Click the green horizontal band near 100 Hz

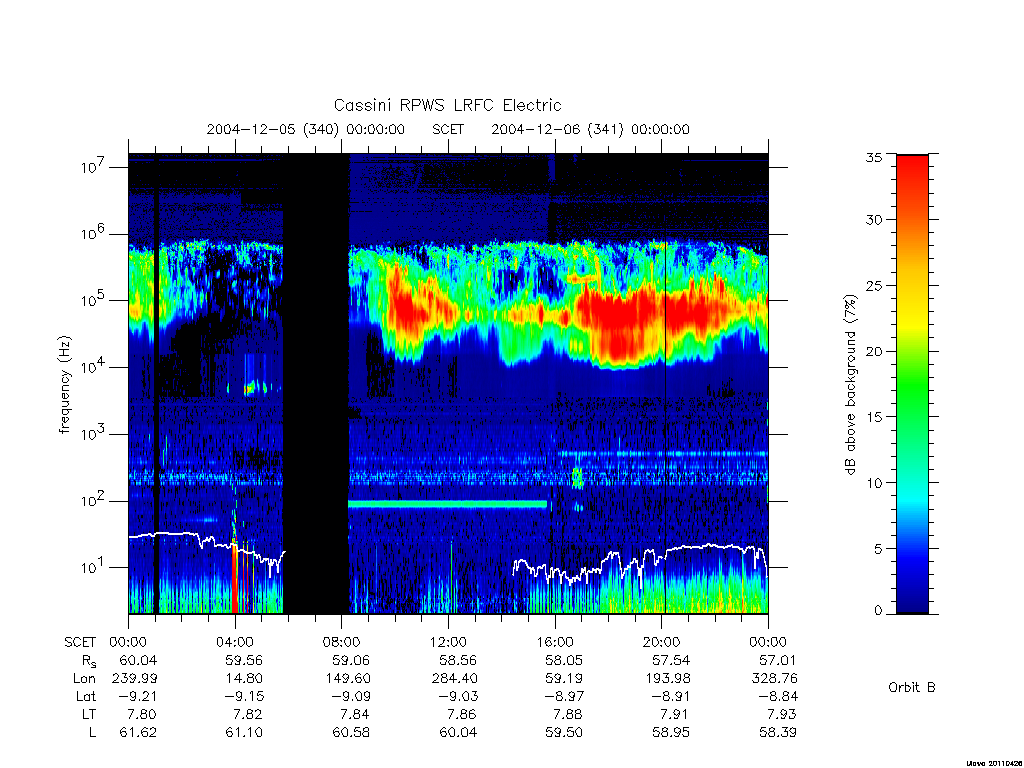447,504
